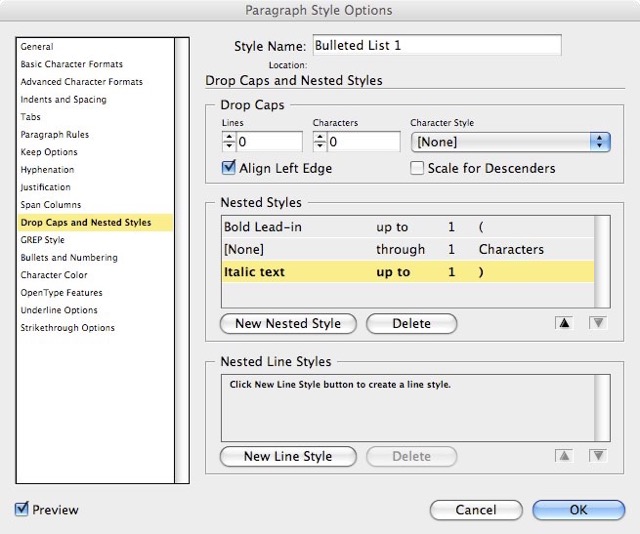Uncheck the Preview checkbox
This screenshot has height=534, width=640.
click(x=22, y=509)
